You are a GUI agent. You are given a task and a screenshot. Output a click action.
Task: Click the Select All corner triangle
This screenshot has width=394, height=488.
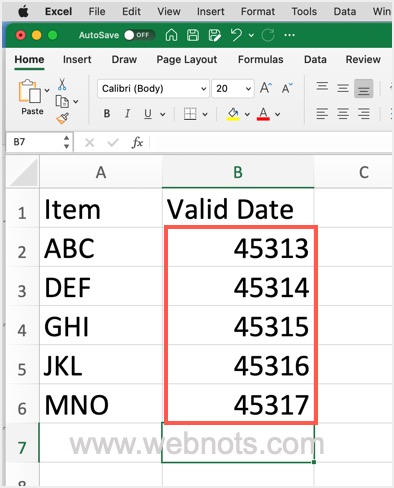22,172
